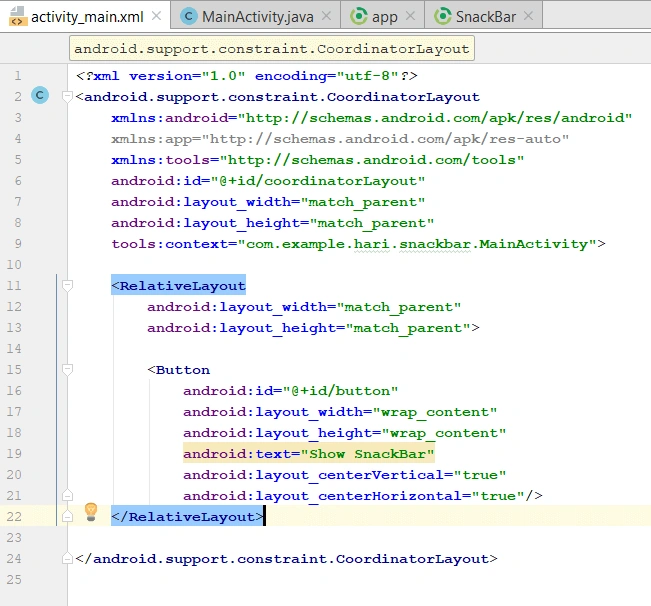Click the class gutter icon on line 2
This screenshot has height=606, width=651.
(40, 95)
